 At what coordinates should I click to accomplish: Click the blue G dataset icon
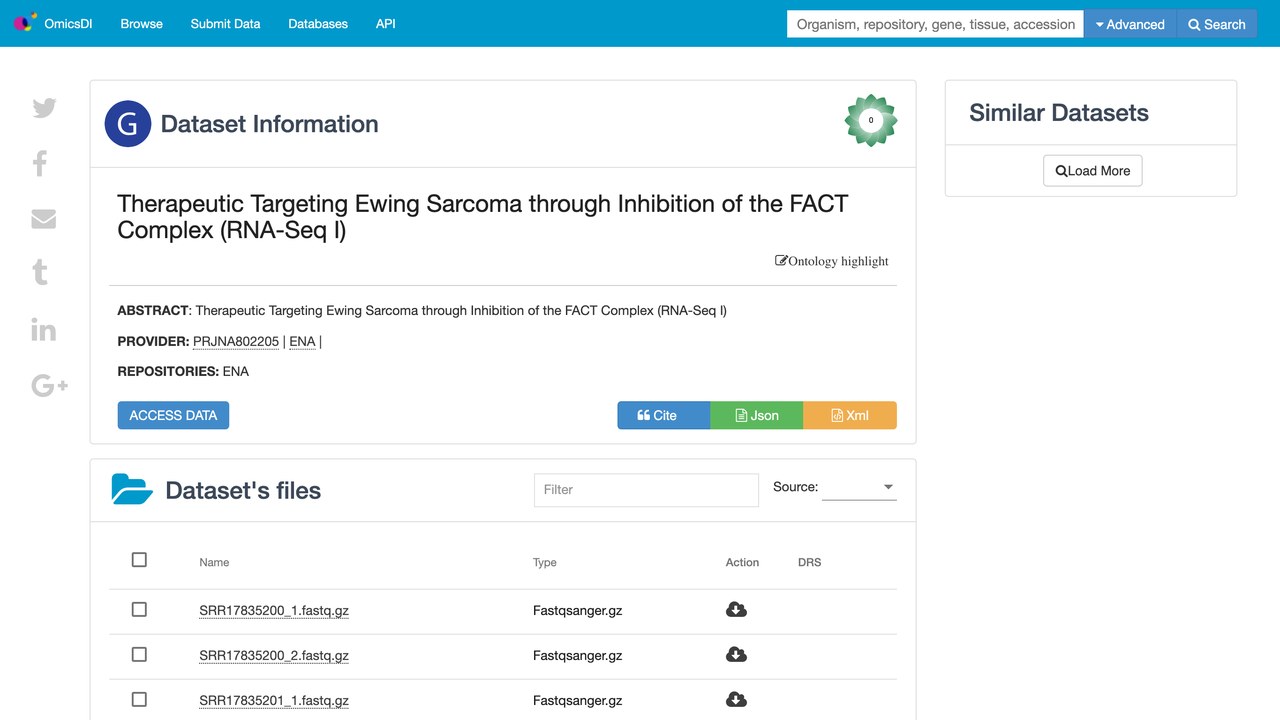click(128, 124)
